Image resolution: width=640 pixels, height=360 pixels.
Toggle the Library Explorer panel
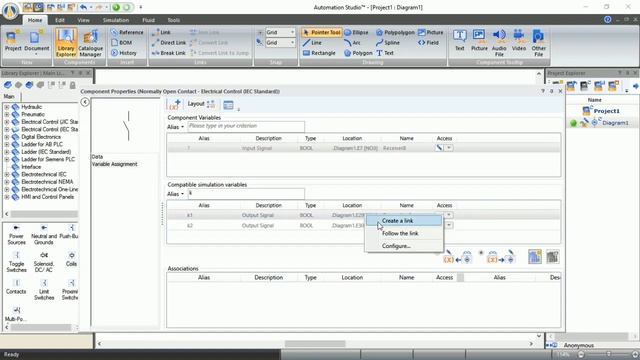click(66, 42)
